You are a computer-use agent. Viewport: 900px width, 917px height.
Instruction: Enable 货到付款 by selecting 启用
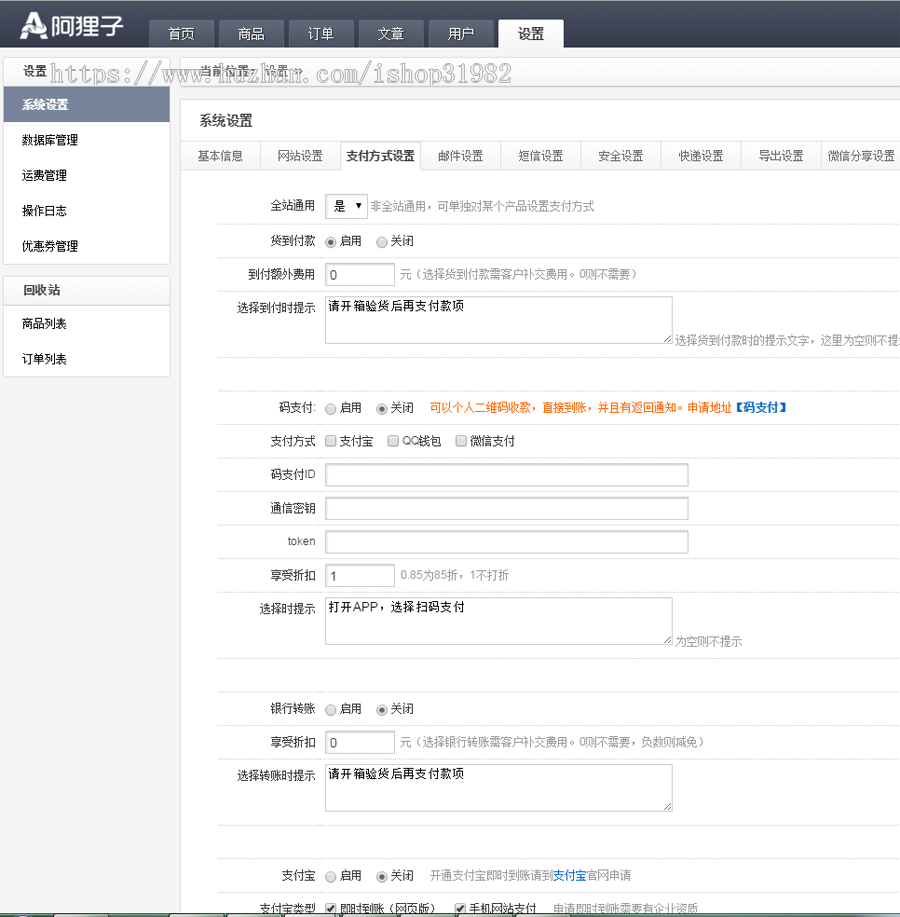tap(332, 242)
